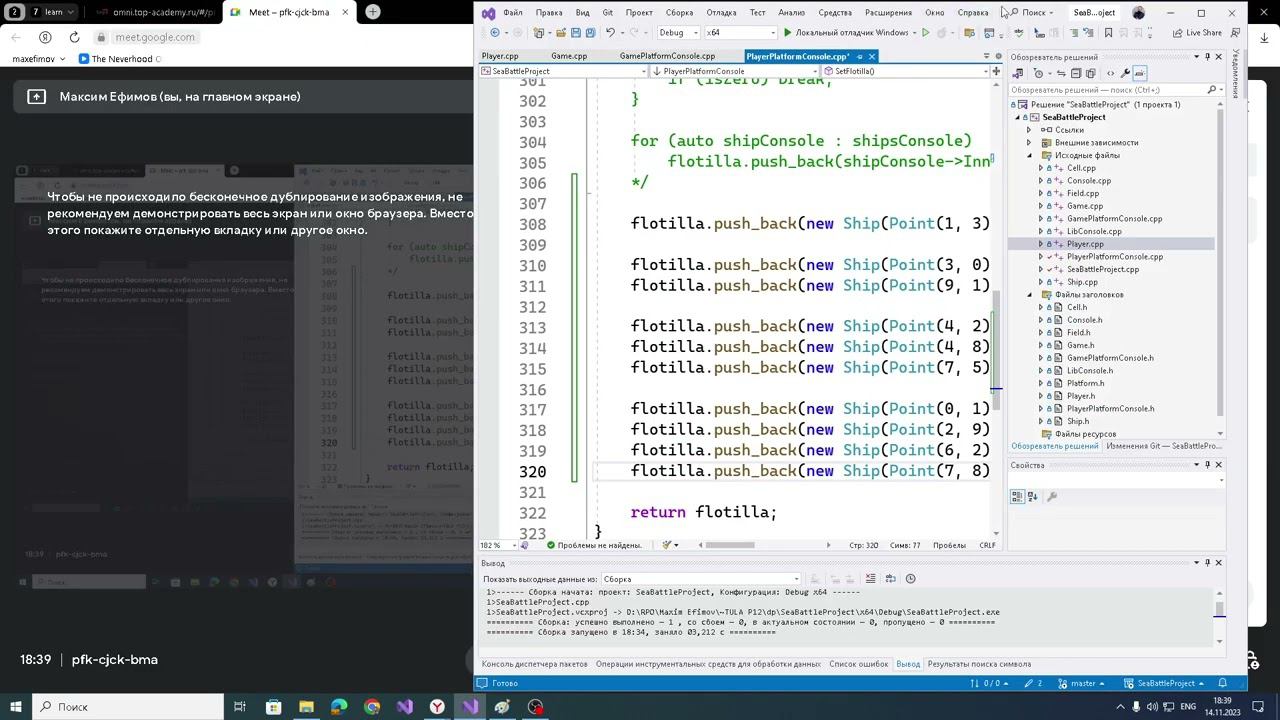Click Show All Files in Solution Explorer
This screenshot has height=720, width=1280.
[1091, 73]
